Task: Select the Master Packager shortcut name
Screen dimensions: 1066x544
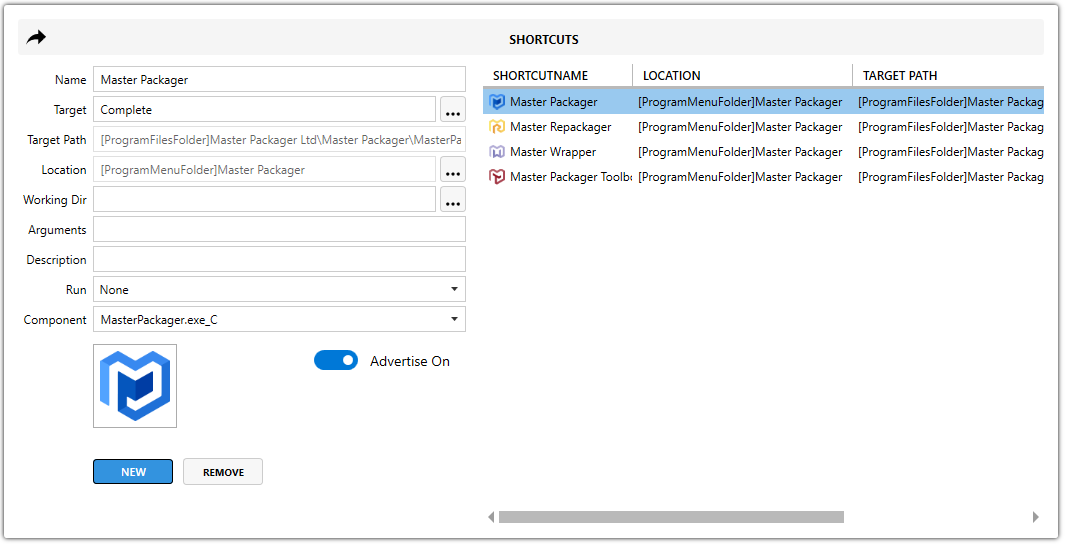Action: coord(553,102)
